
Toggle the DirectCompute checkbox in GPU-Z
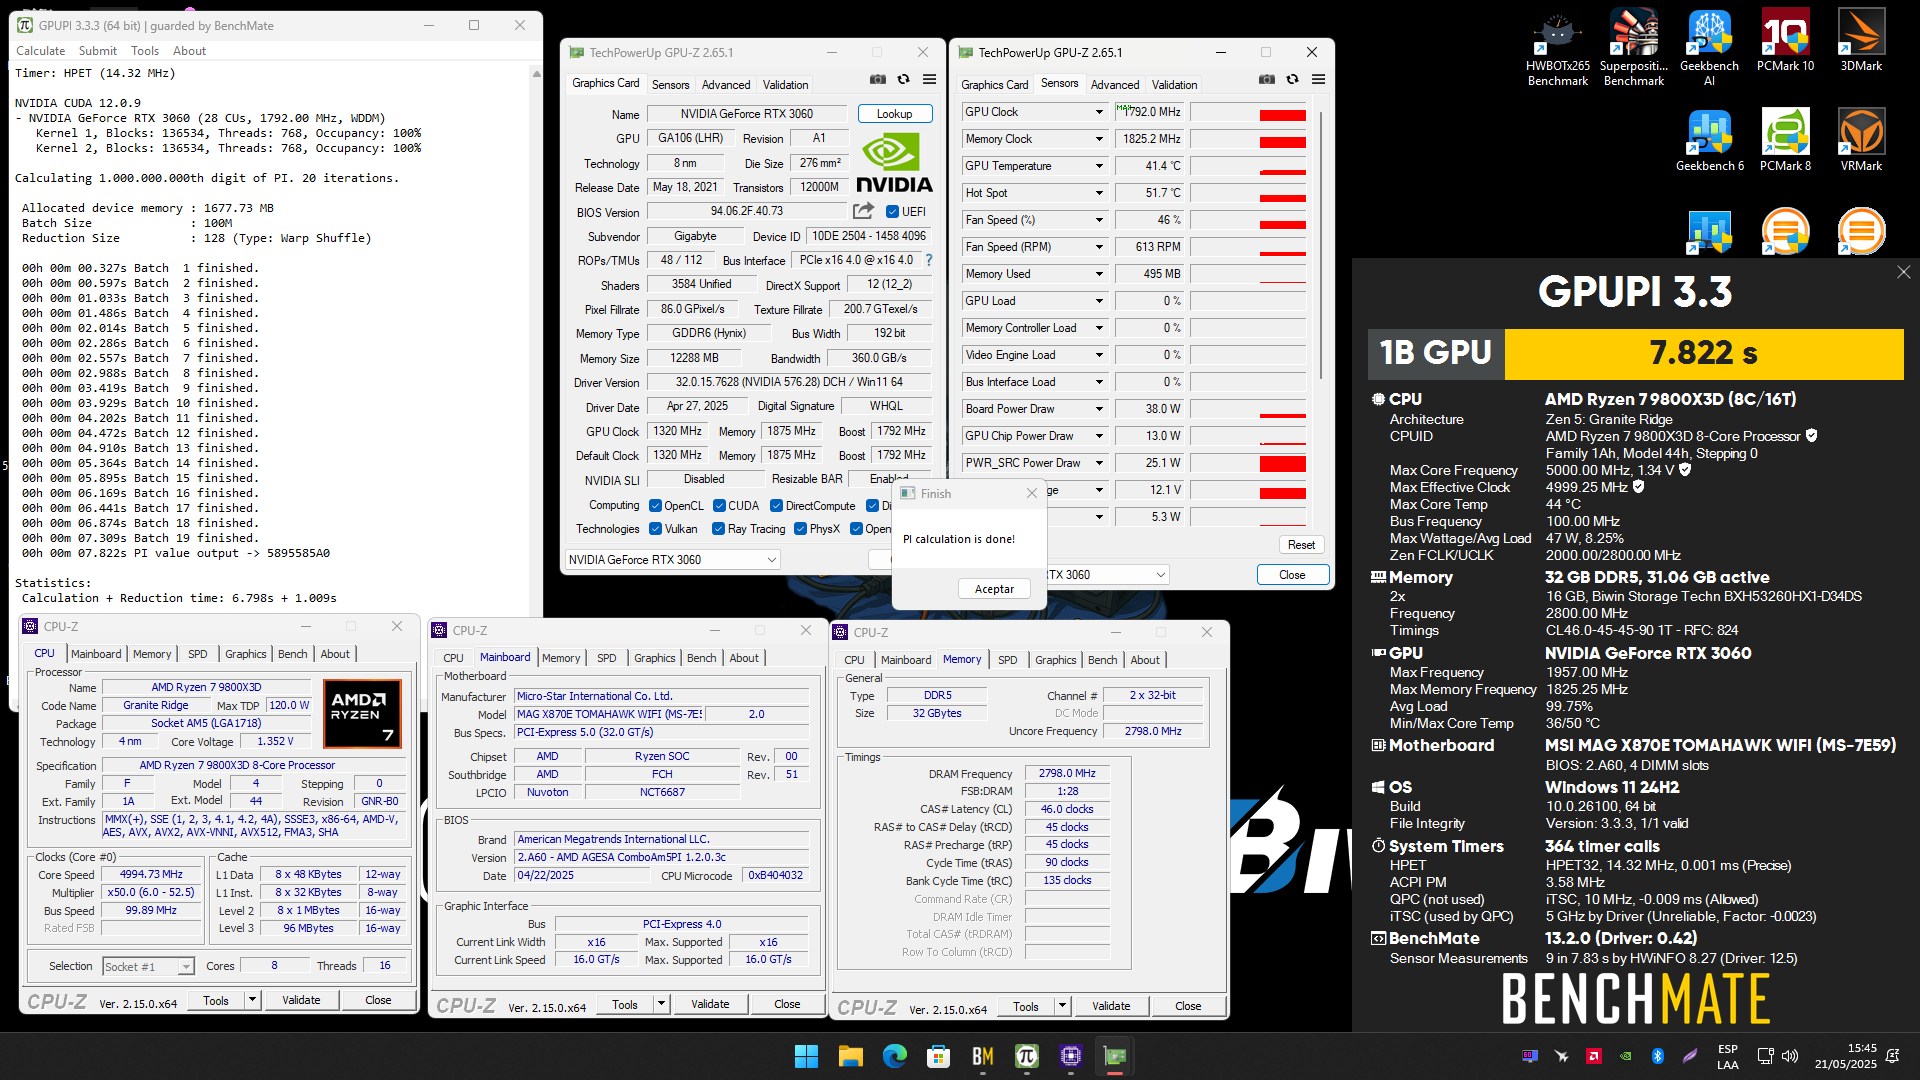click(x=776, y=506)
